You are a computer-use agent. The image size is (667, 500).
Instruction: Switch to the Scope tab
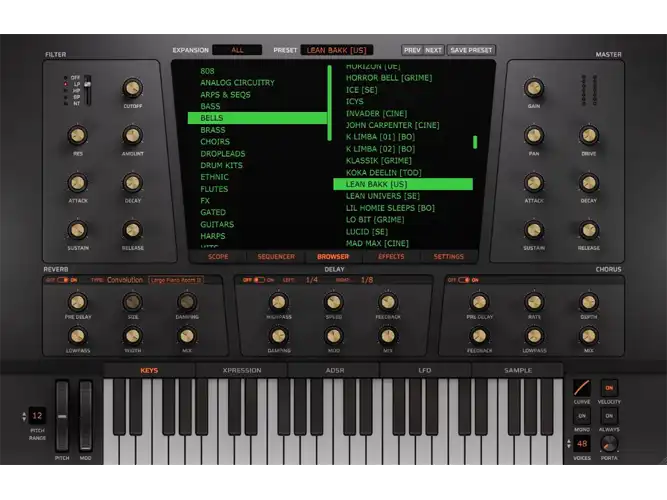point(218,257)
